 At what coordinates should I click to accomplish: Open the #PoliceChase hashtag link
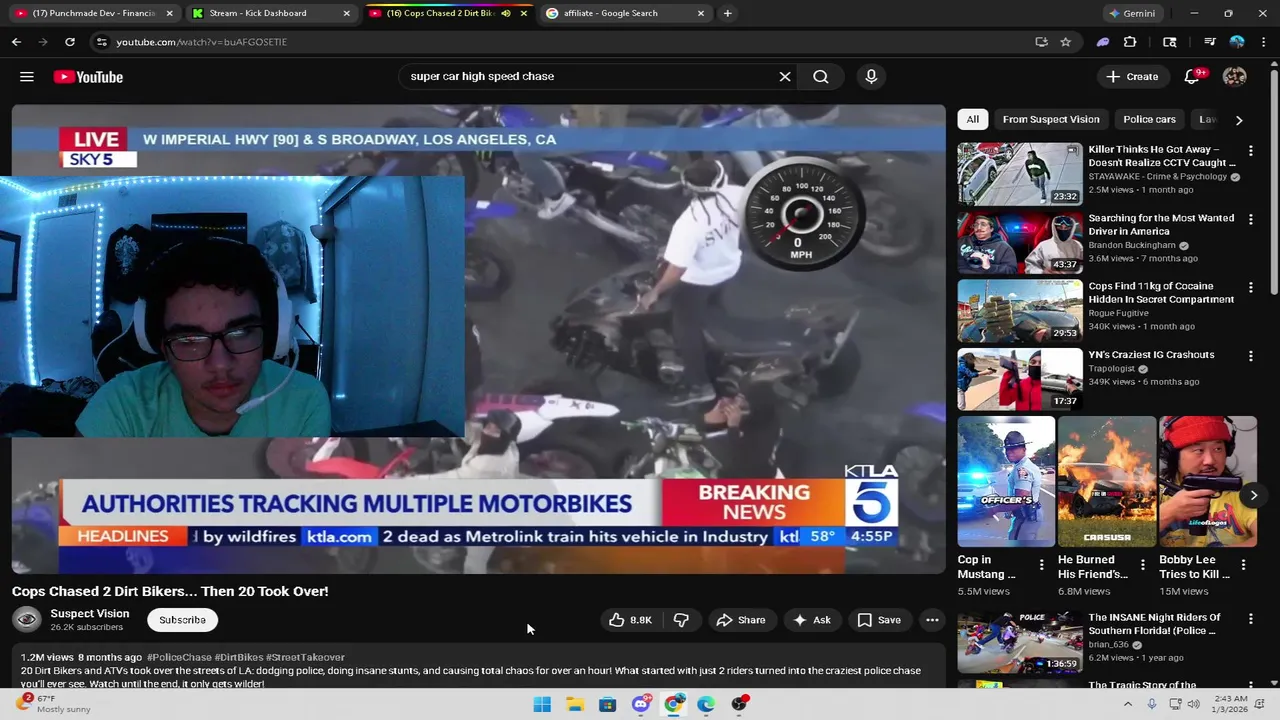click(179, 658)
